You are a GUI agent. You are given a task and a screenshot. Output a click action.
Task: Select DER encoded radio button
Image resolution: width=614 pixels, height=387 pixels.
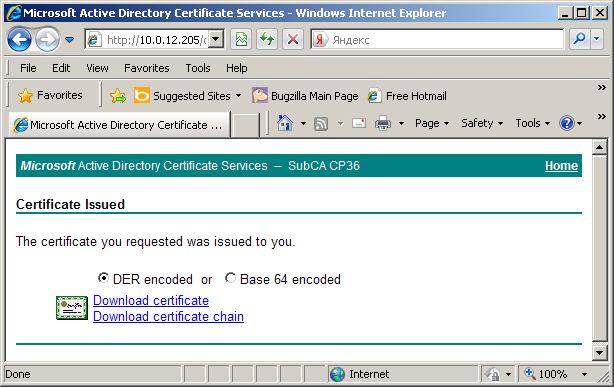click(x=103, y=278)
